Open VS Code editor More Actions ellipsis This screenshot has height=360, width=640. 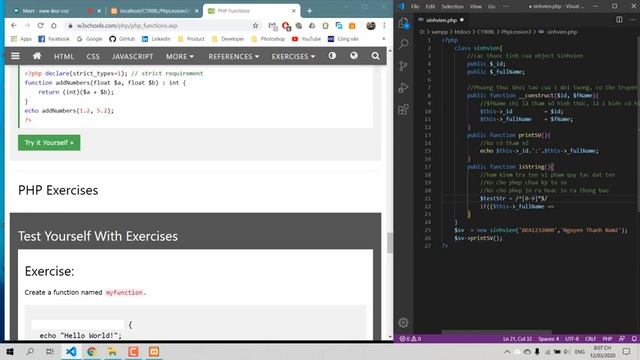point(632,20)
